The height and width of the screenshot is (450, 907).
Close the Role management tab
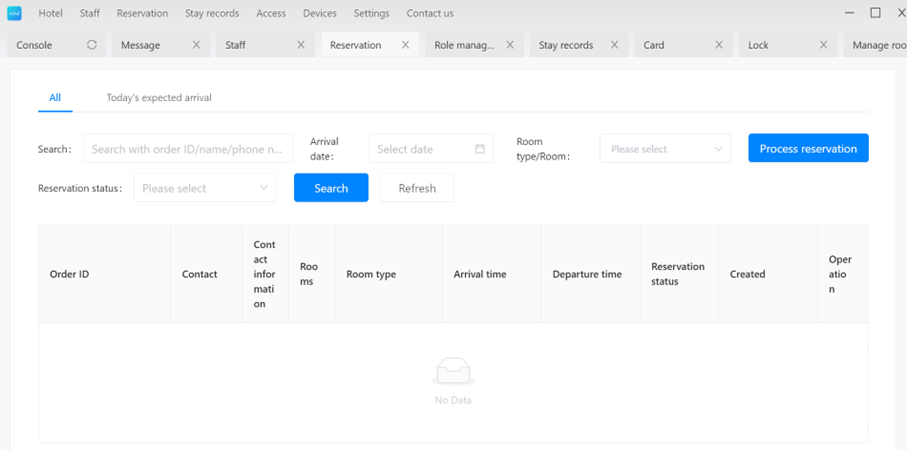(x=510, y=45)
